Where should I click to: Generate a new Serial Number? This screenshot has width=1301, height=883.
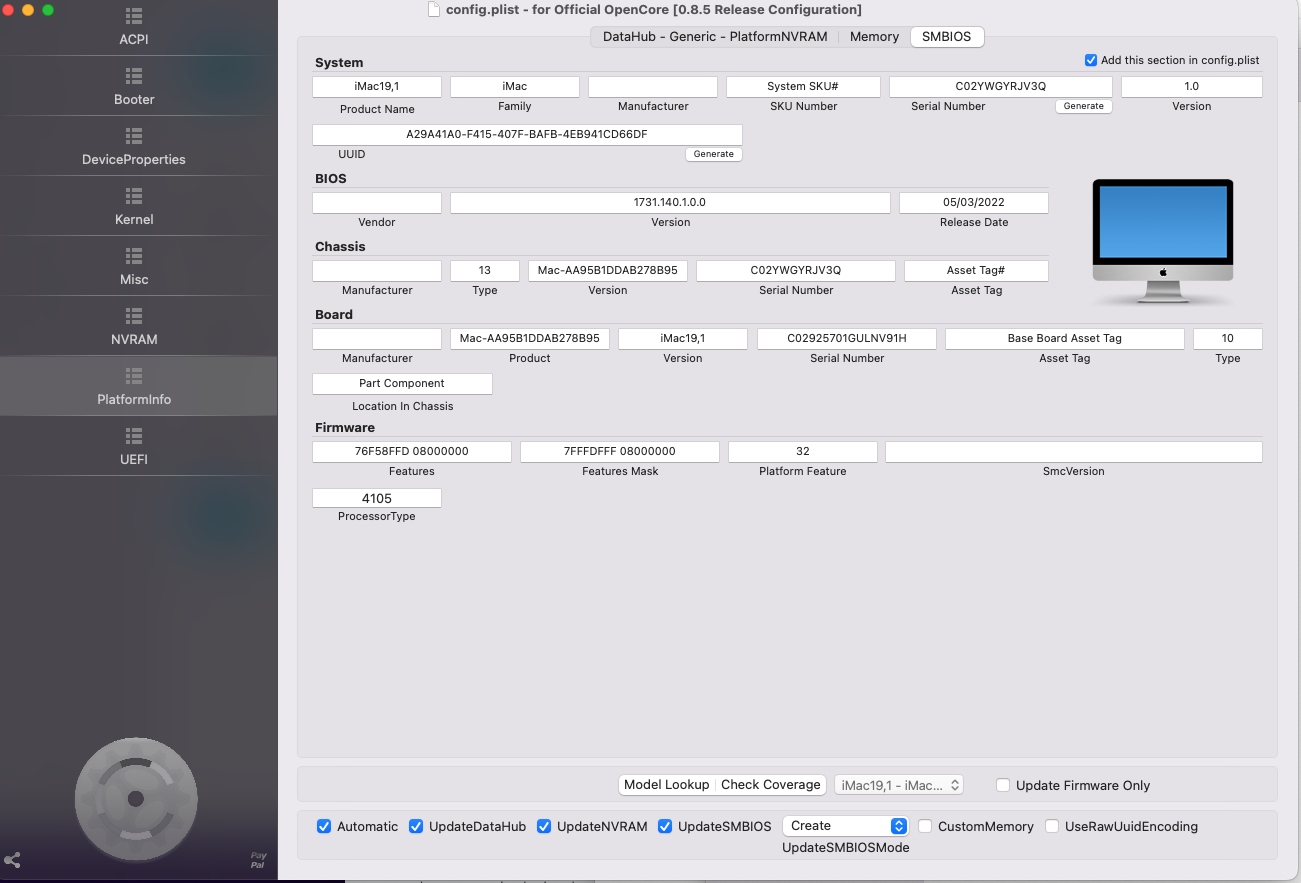pyautogui.click(x=1084, y=106)
